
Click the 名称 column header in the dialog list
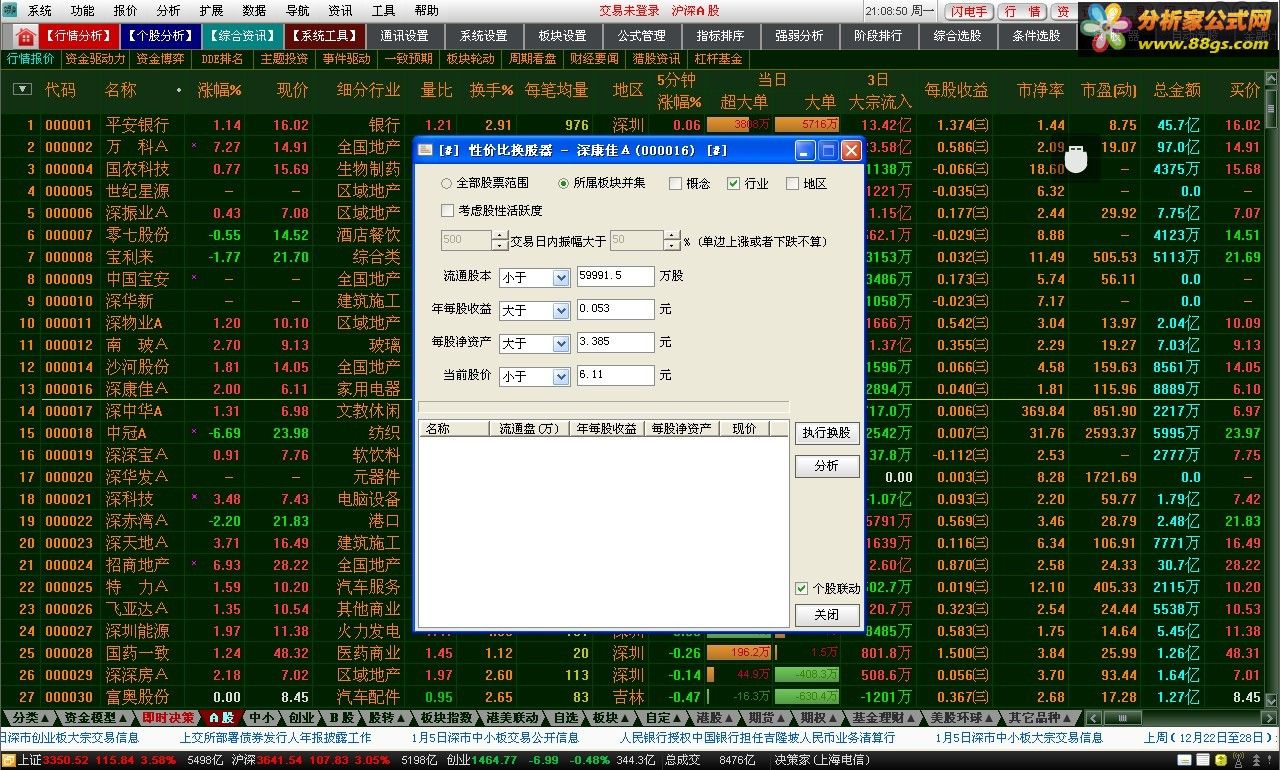[455, 428]
